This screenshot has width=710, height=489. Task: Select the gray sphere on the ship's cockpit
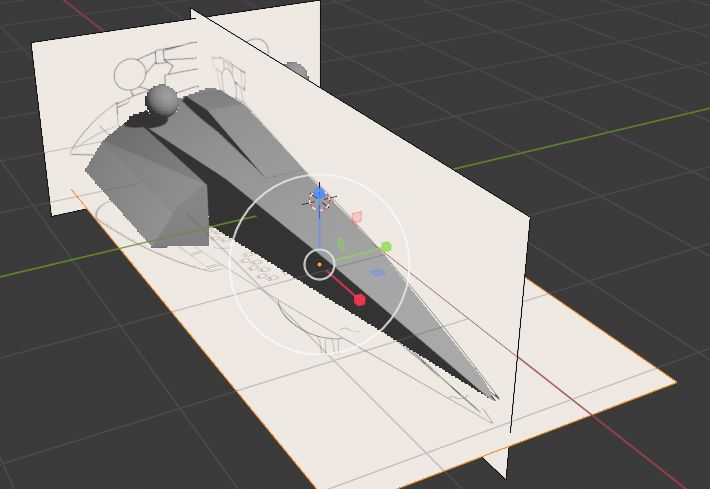click(162, 100)
